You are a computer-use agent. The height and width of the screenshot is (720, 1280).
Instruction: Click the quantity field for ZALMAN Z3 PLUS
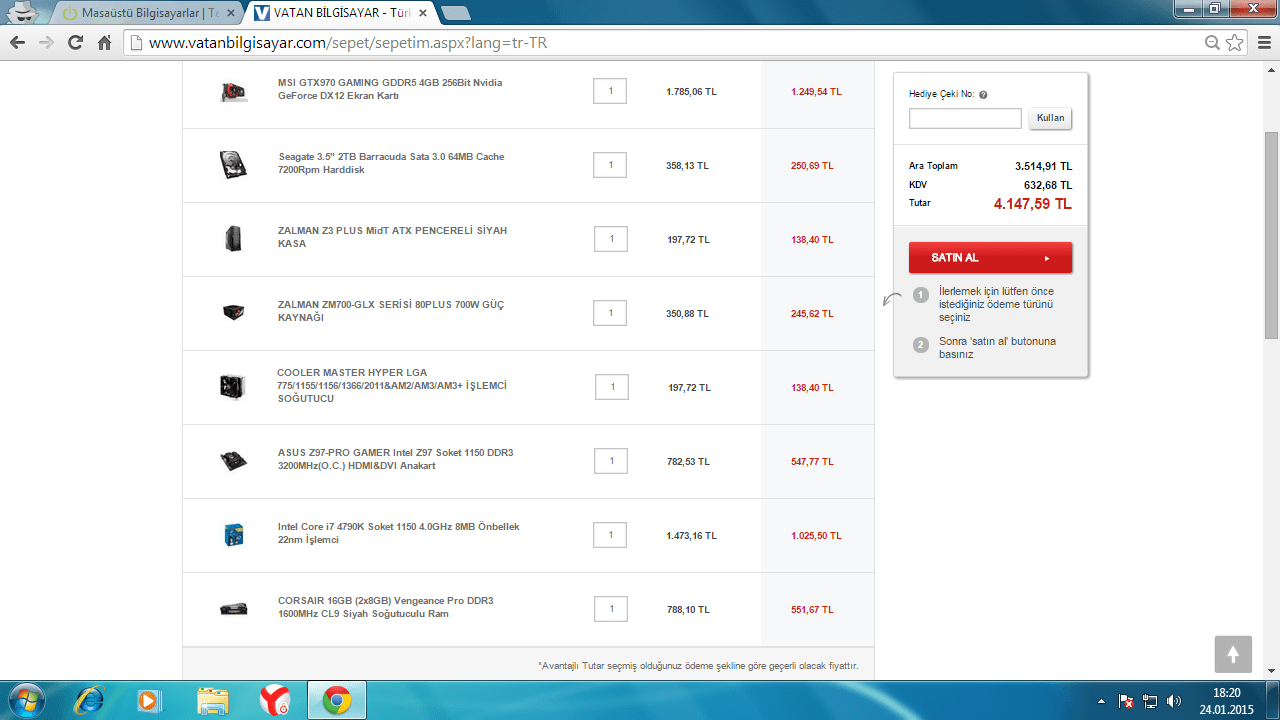(x=610, y=239)
